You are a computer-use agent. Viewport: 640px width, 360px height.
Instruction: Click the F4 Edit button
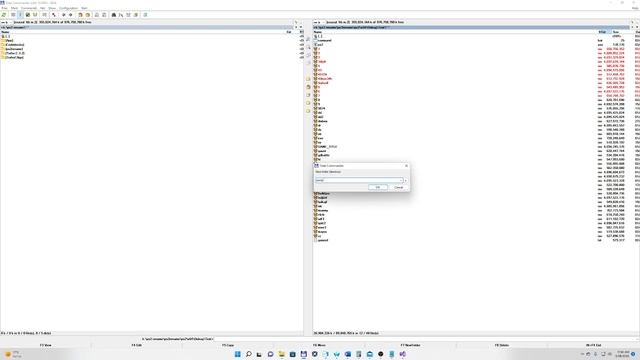[x=137, y=345]
